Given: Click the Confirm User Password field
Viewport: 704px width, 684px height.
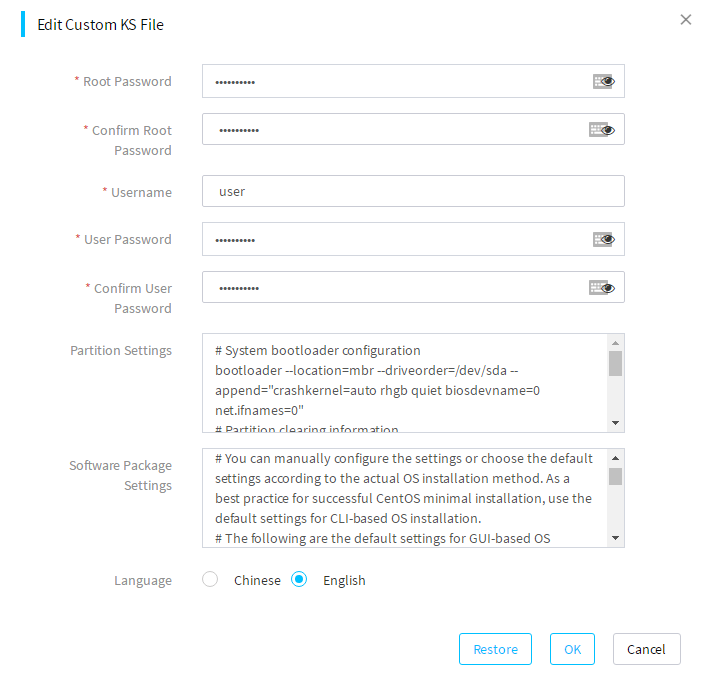Looking at the screenshot, I should click(x=413, y=287).
